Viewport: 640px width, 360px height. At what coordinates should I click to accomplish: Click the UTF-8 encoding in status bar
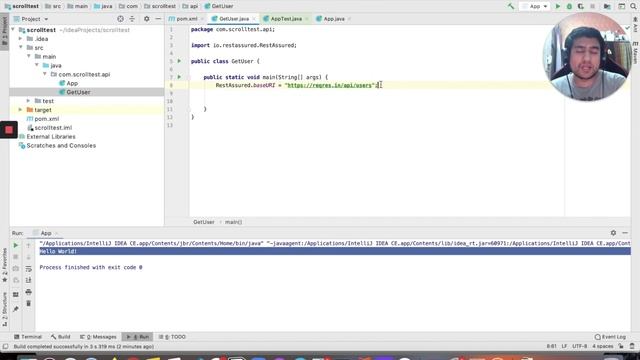pos(579,346)
